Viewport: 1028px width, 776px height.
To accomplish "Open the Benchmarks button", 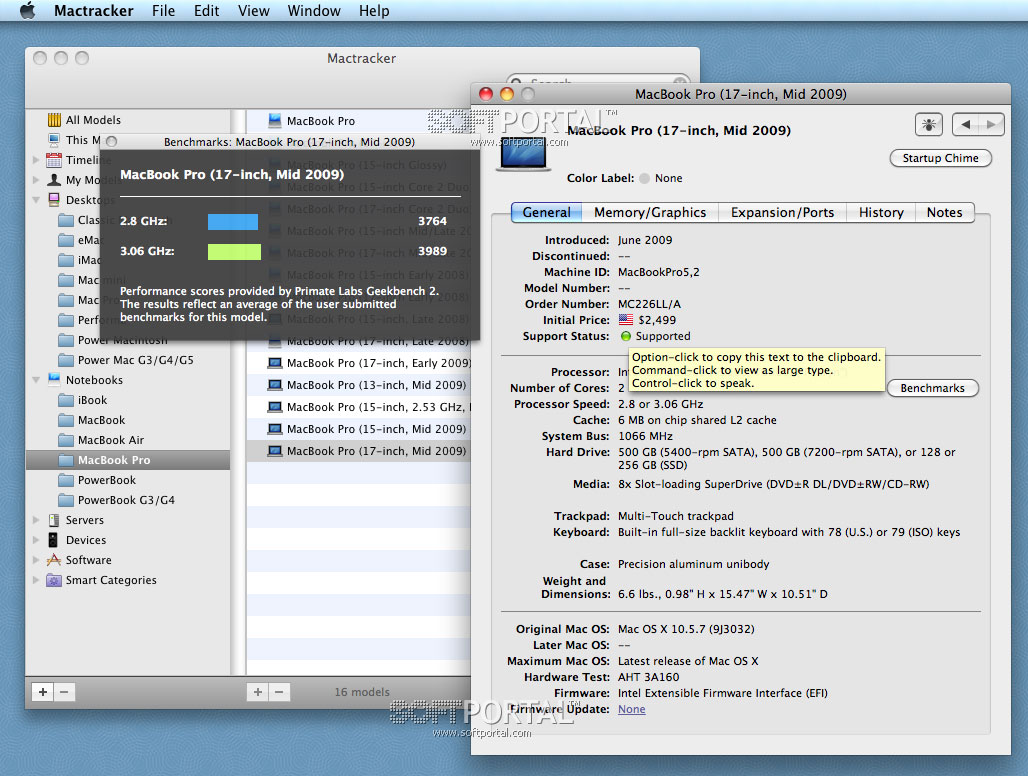I will (932, 388).
